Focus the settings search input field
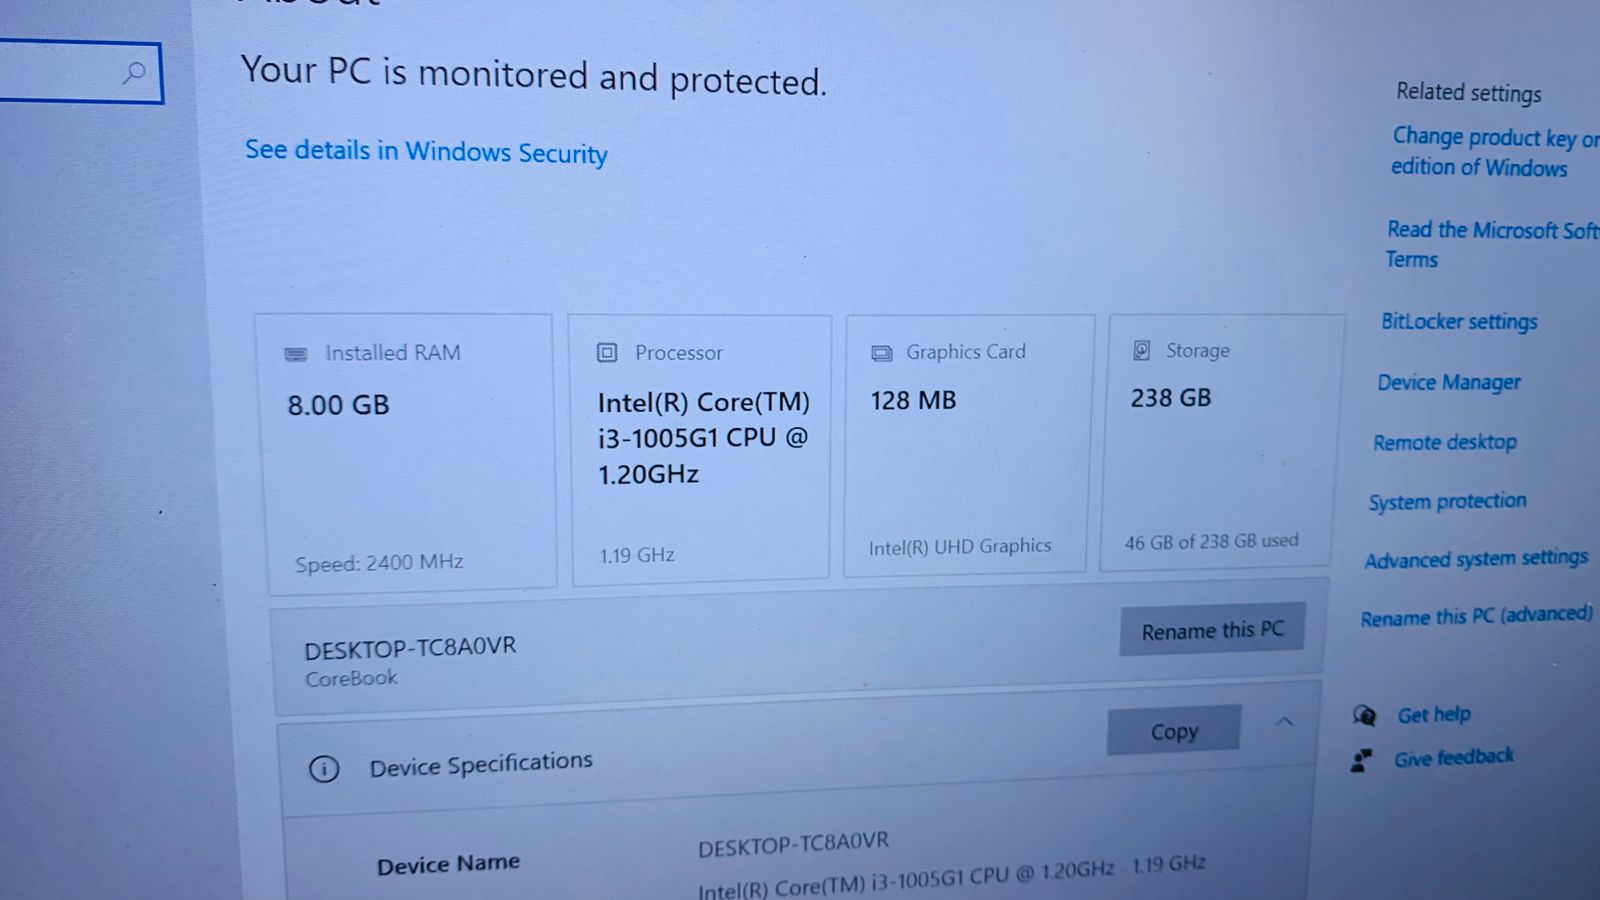Screen dimensions: 1600x900 [80, 72]
